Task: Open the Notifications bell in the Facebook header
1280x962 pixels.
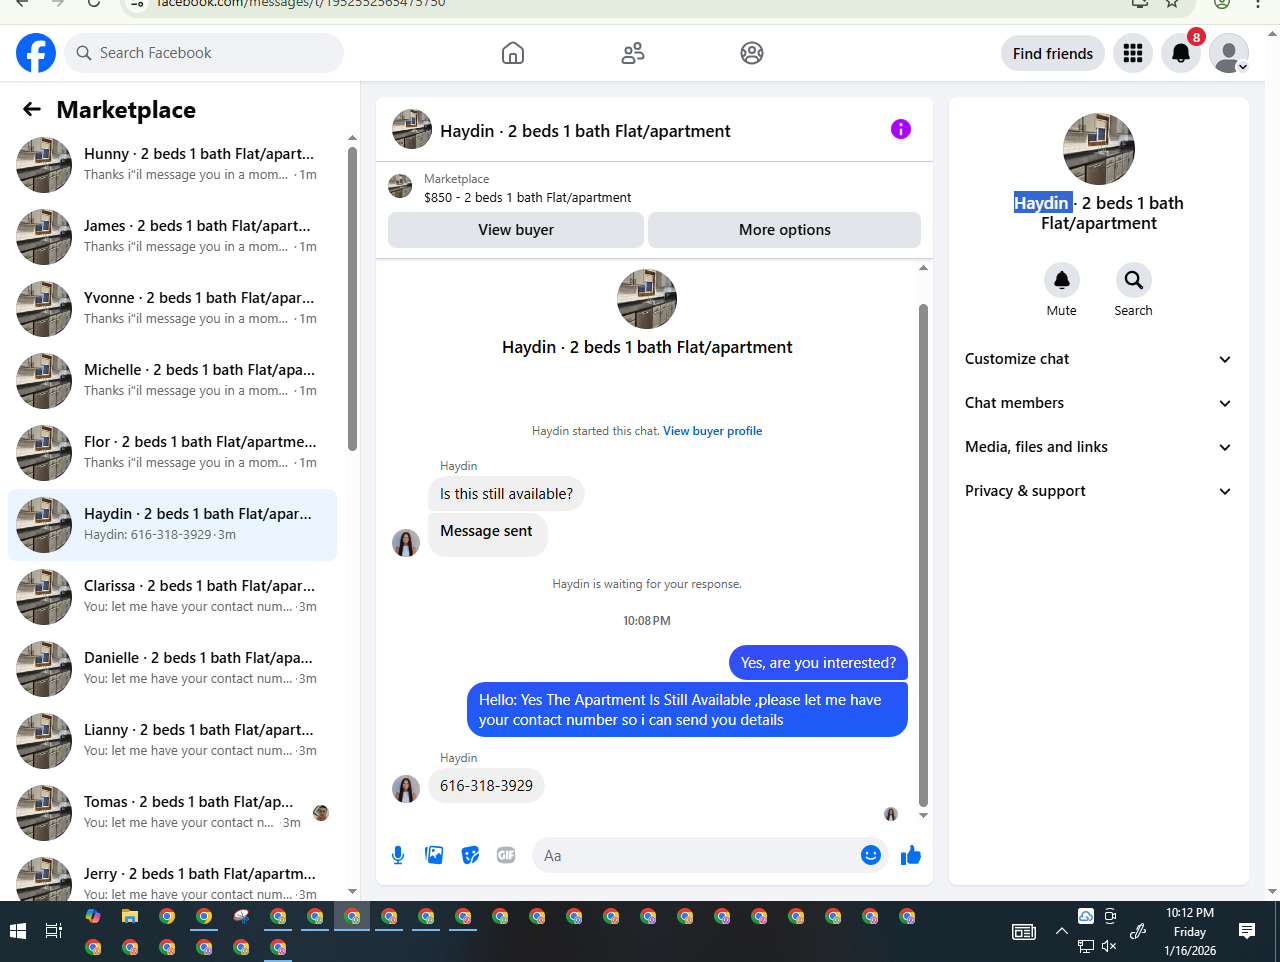Action: [x=1181, y=53]
